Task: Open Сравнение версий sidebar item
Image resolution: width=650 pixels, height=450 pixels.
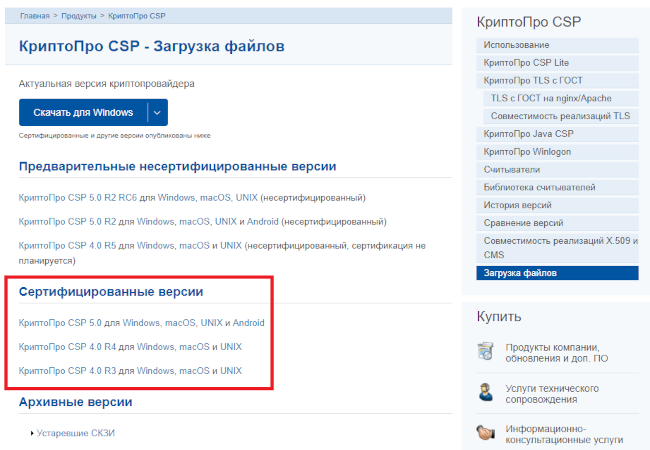Action: [x=557, y=223]
